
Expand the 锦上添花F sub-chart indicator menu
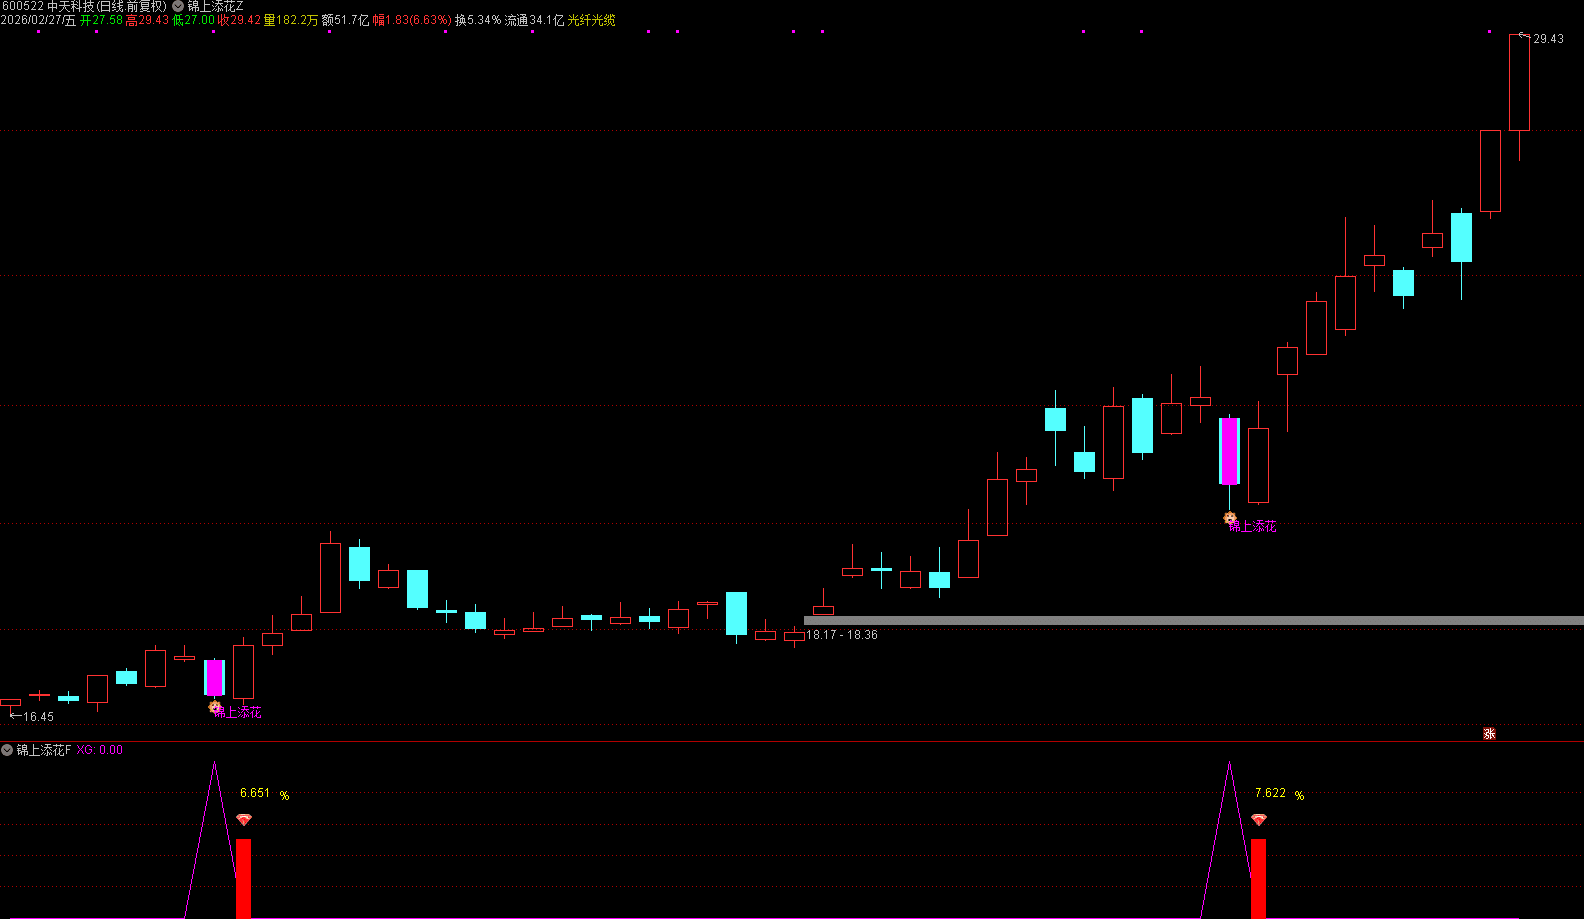[x=7, y=750]
